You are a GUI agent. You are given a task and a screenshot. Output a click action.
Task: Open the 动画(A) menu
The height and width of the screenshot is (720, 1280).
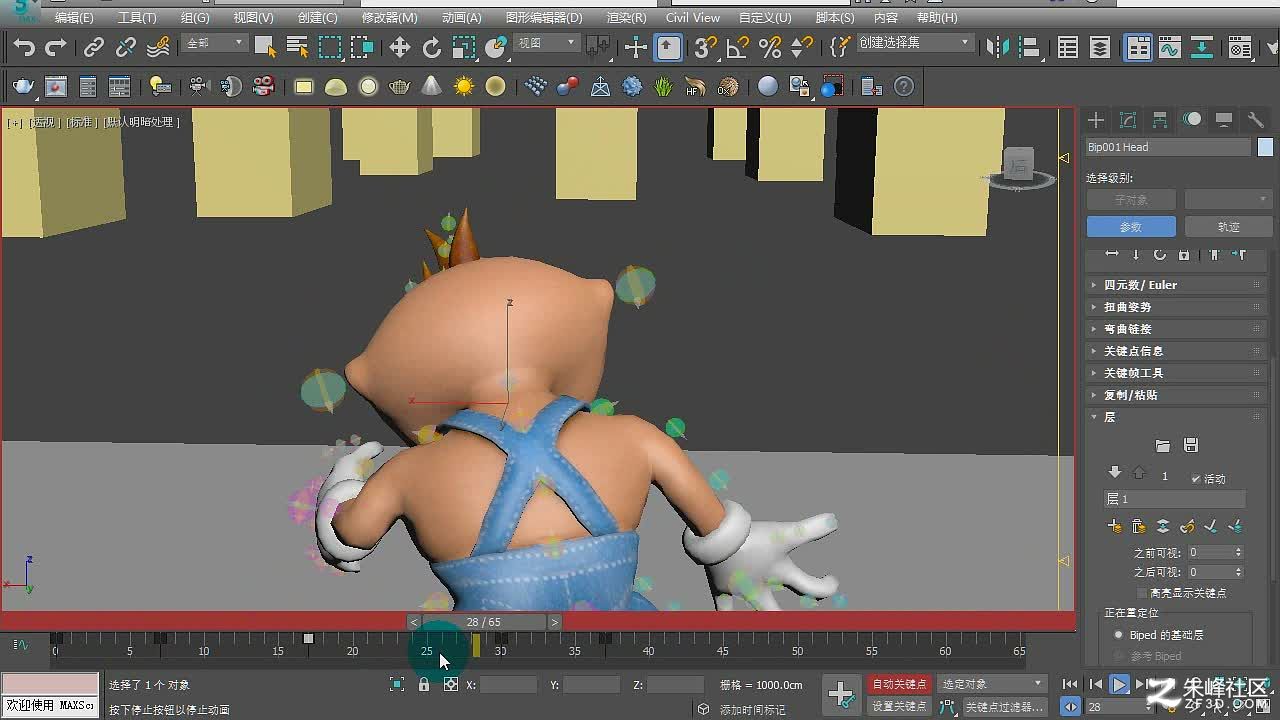click(x=461, y=18)
